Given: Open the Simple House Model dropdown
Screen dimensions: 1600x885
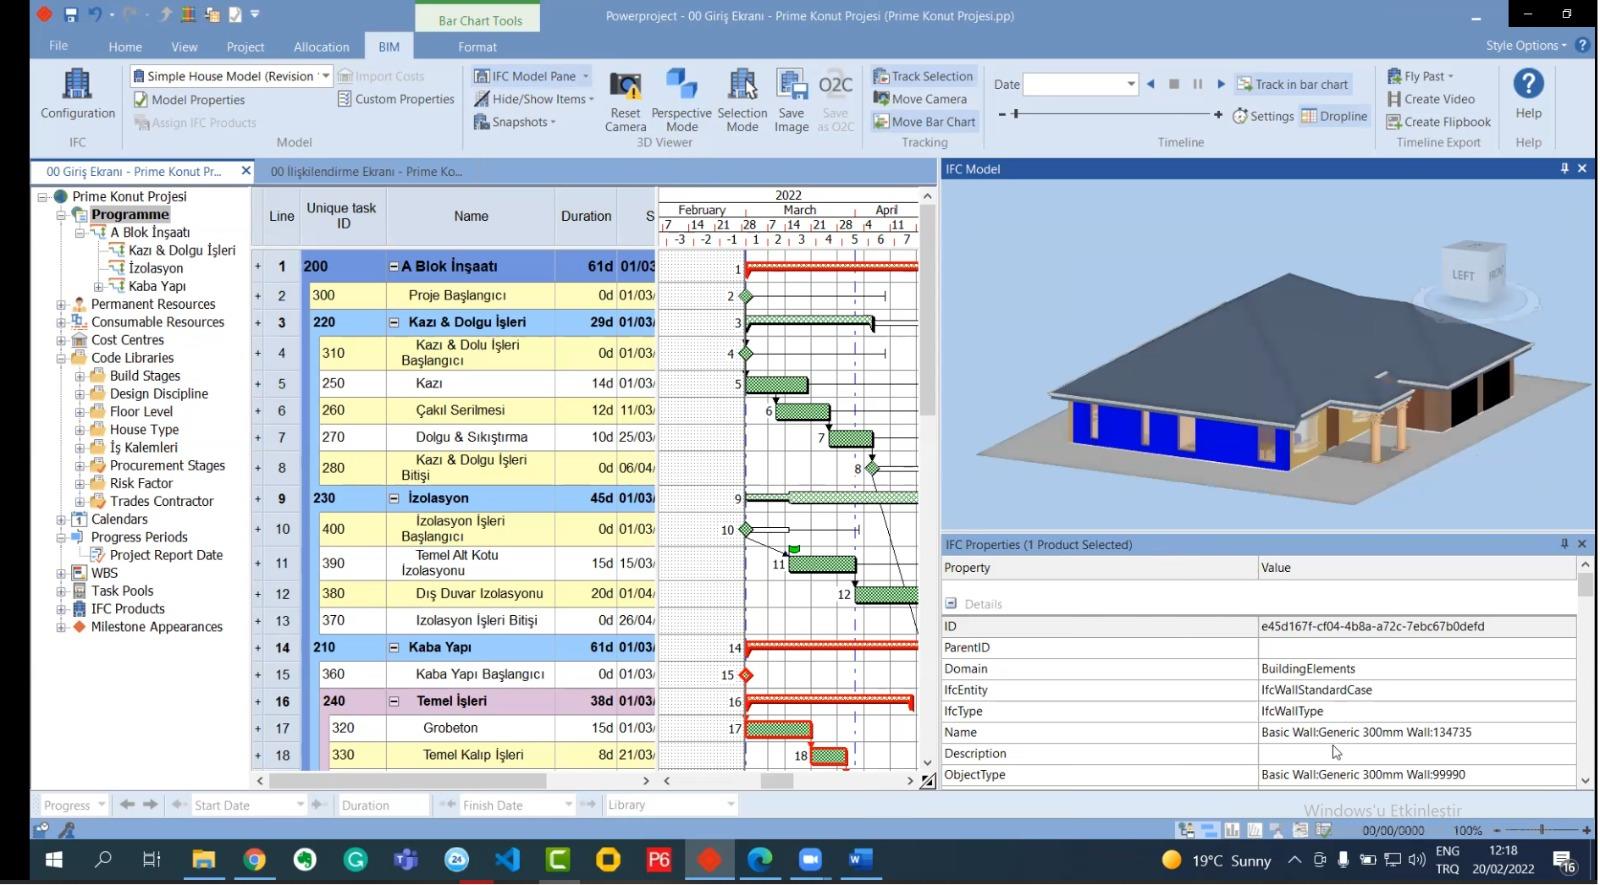Looking at the screenshot, I should pyautogui.click(x=325, y=76).
